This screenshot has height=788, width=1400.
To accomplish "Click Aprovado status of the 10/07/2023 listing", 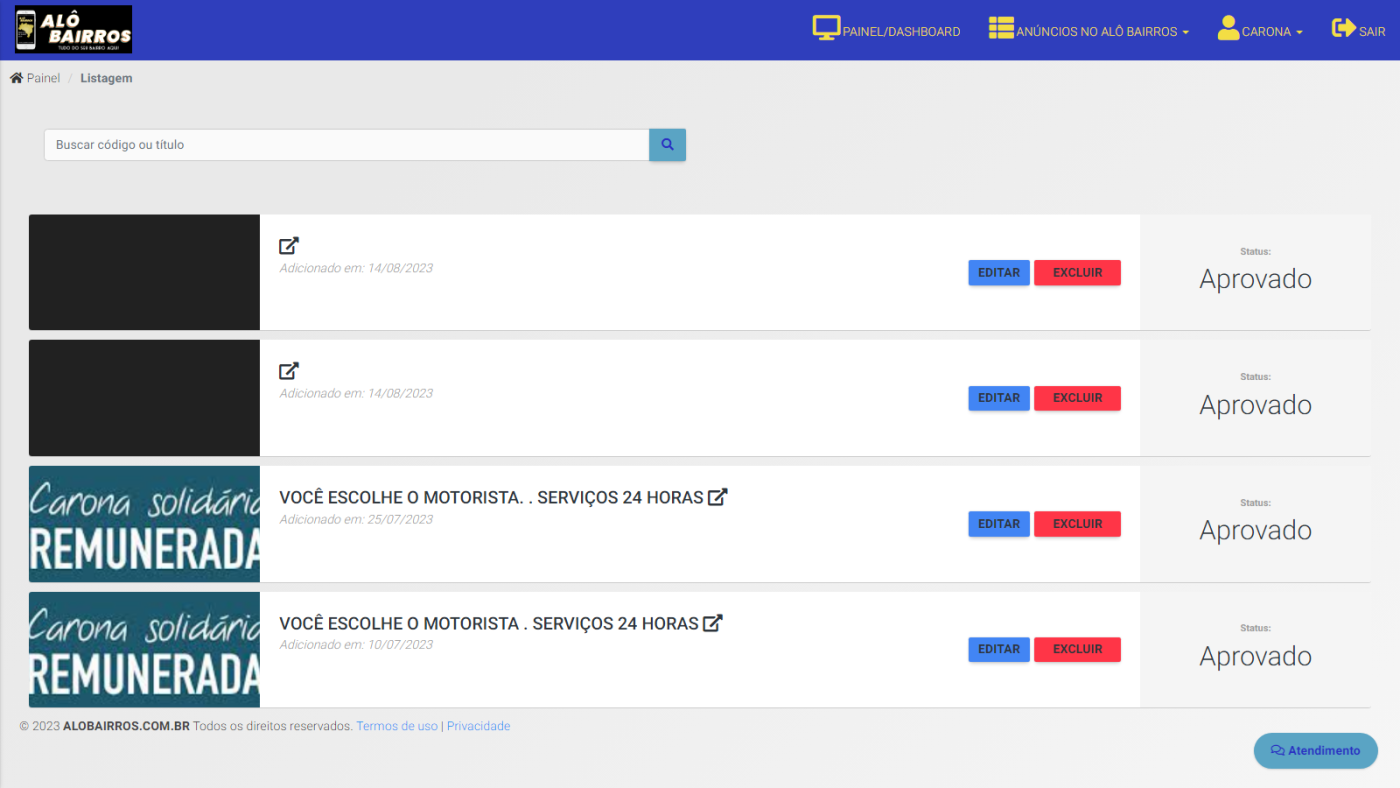I will (1255, 656).
